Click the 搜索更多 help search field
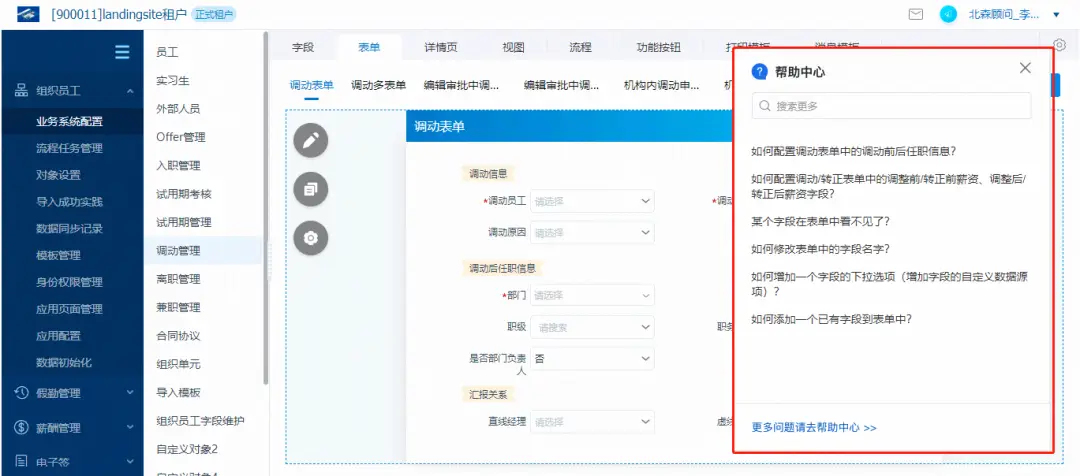The width and height of the screenshot is (1080, 476). coord(891,106)
